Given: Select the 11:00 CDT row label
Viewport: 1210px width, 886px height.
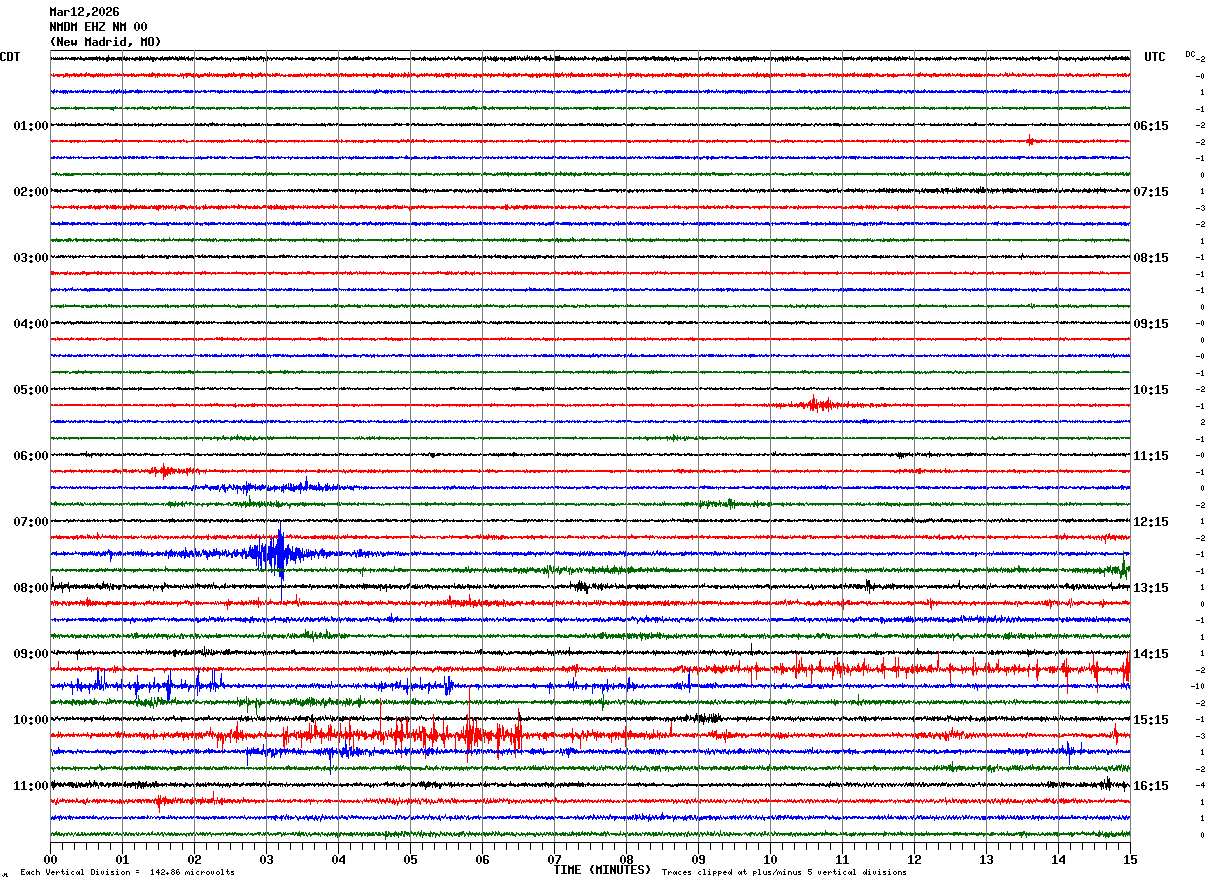Looking at the screenshot, I should pos(31,786).
